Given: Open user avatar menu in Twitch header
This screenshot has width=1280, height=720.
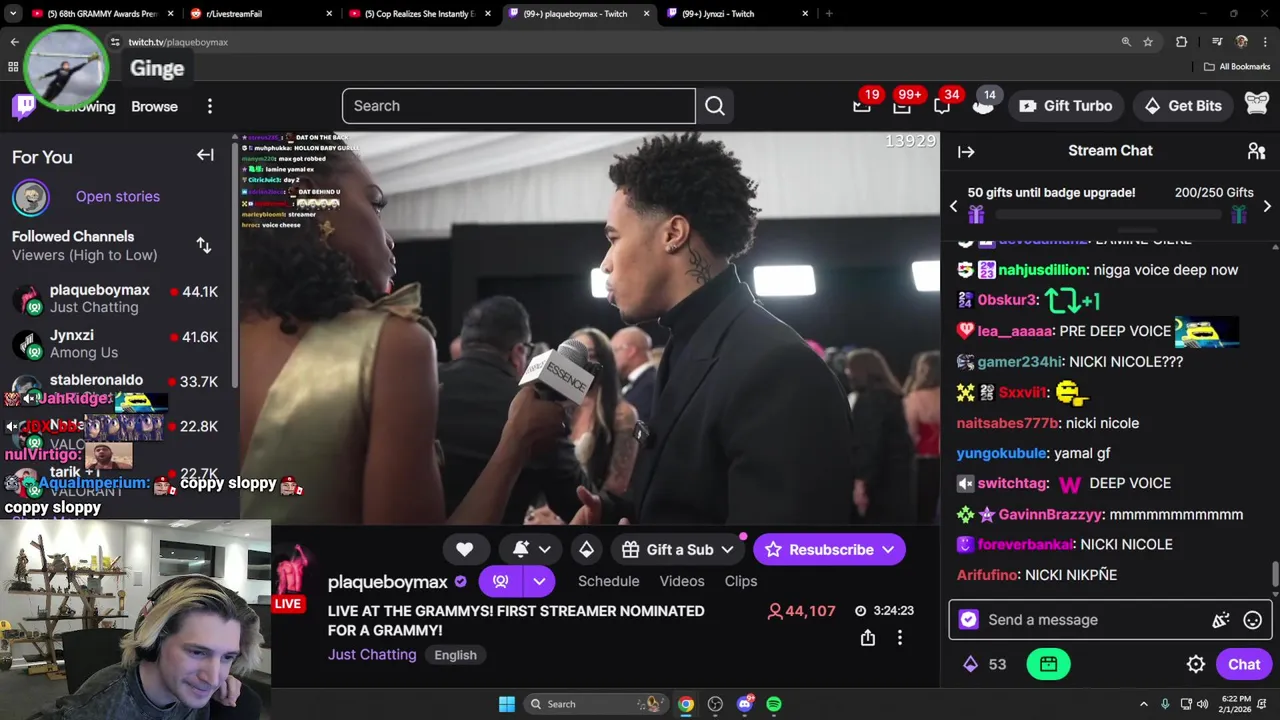Looking at the screenshot, I should click(x=1257, y=105).
